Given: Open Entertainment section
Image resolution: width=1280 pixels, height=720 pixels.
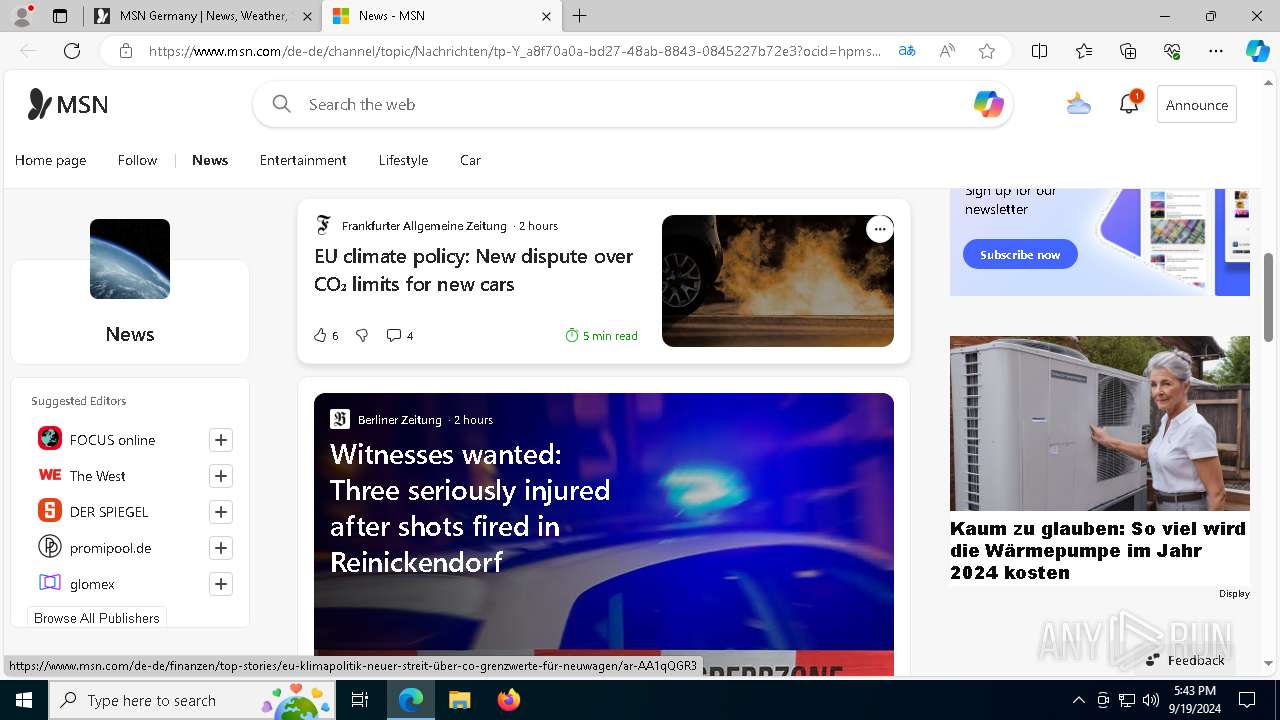Looking at the screenshot, I should click(303, 160).
